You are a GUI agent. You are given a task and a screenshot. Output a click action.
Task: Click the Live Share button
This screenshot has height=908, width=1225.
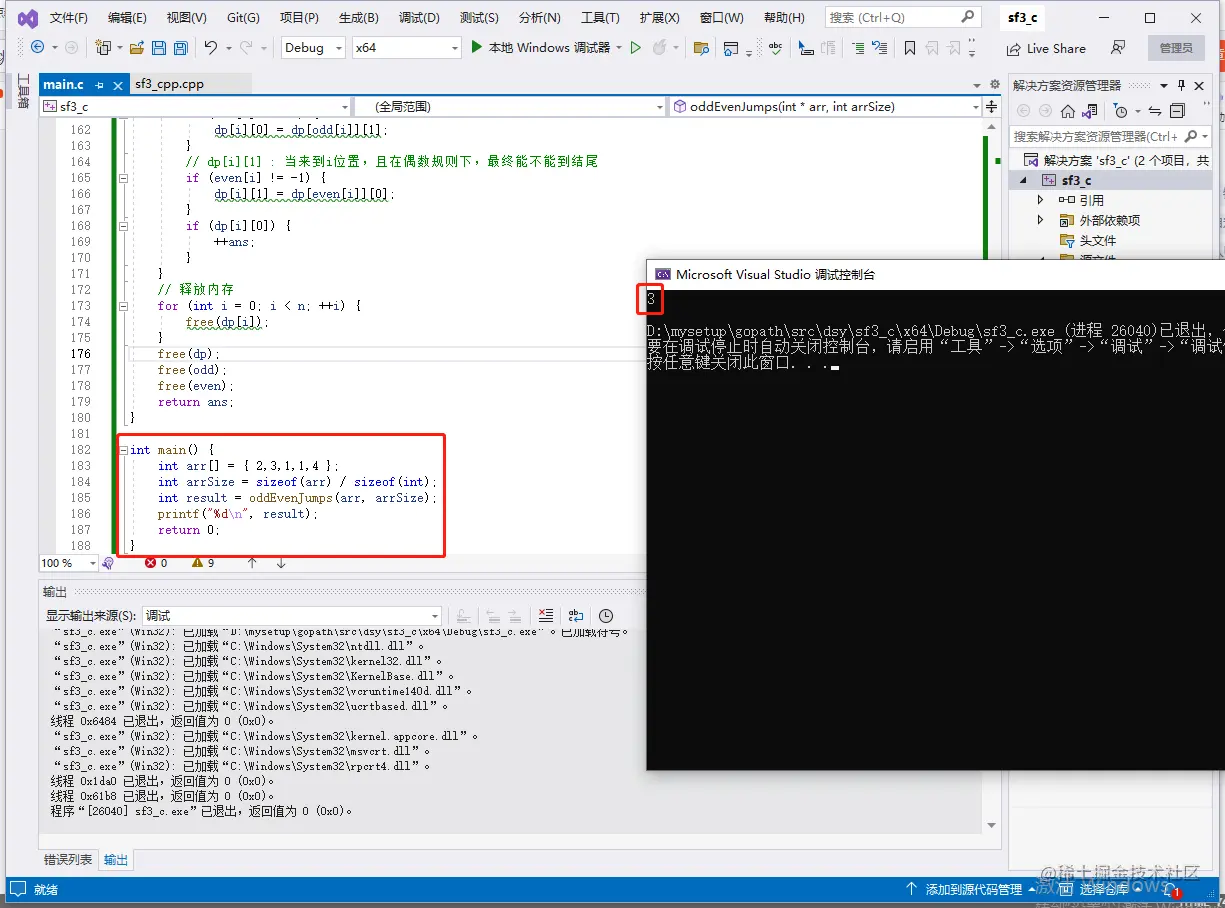(1046, 48)
